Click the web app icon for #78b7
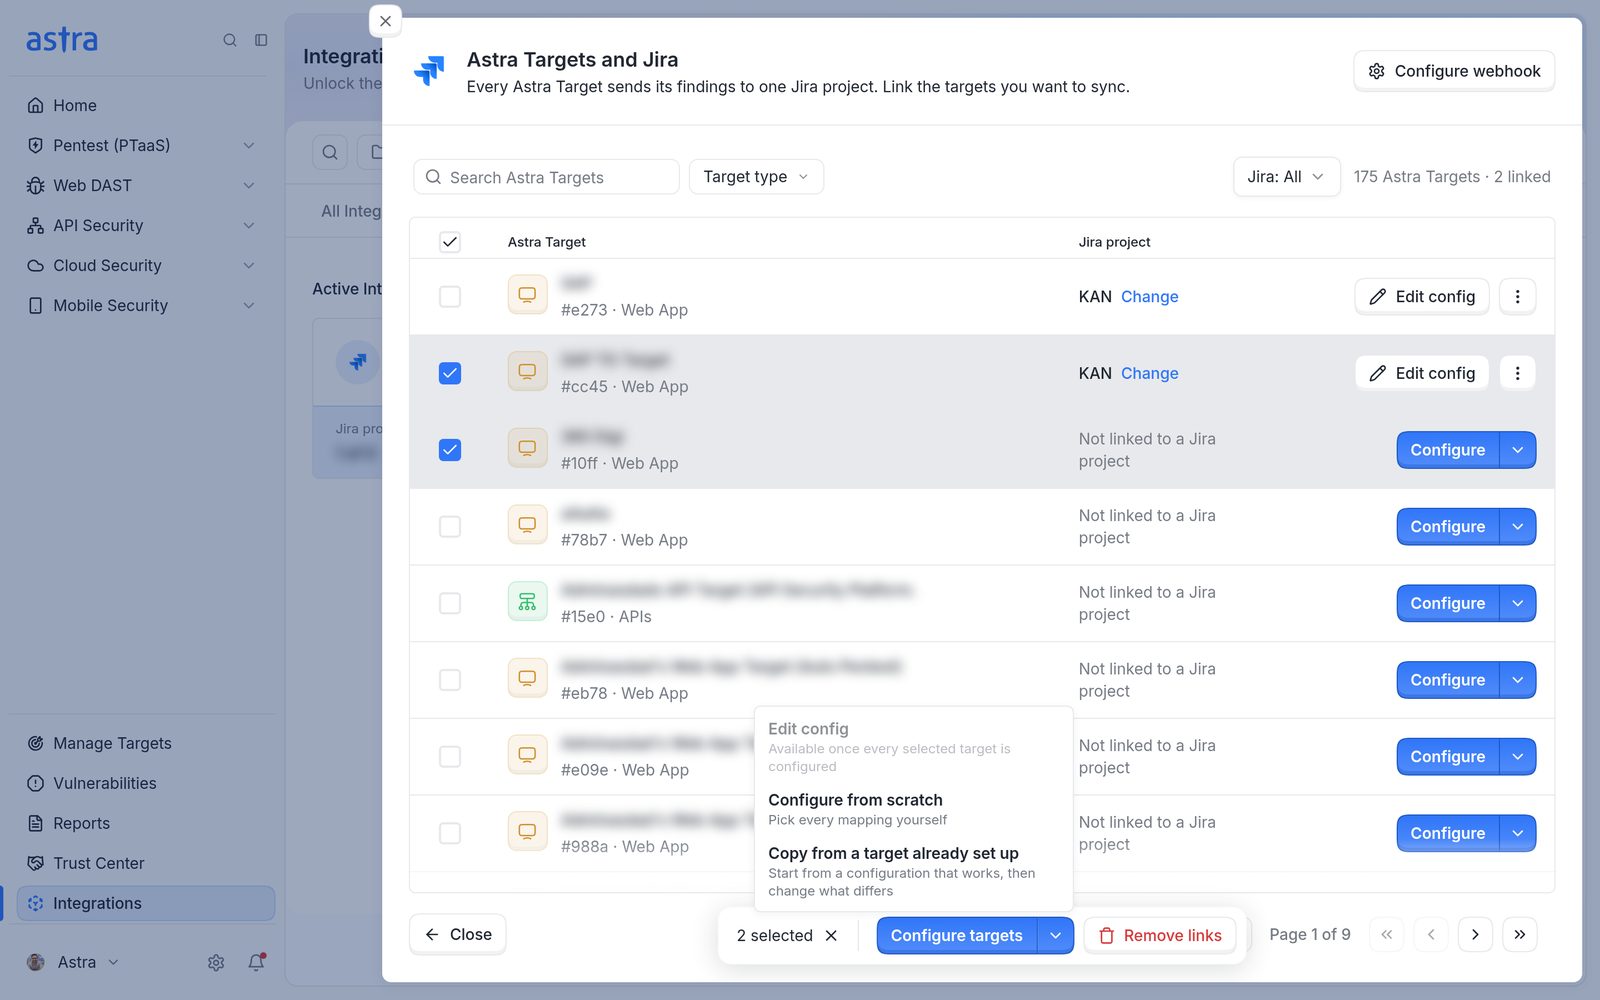This screenshot has height=1000, width=1600. 527,526
